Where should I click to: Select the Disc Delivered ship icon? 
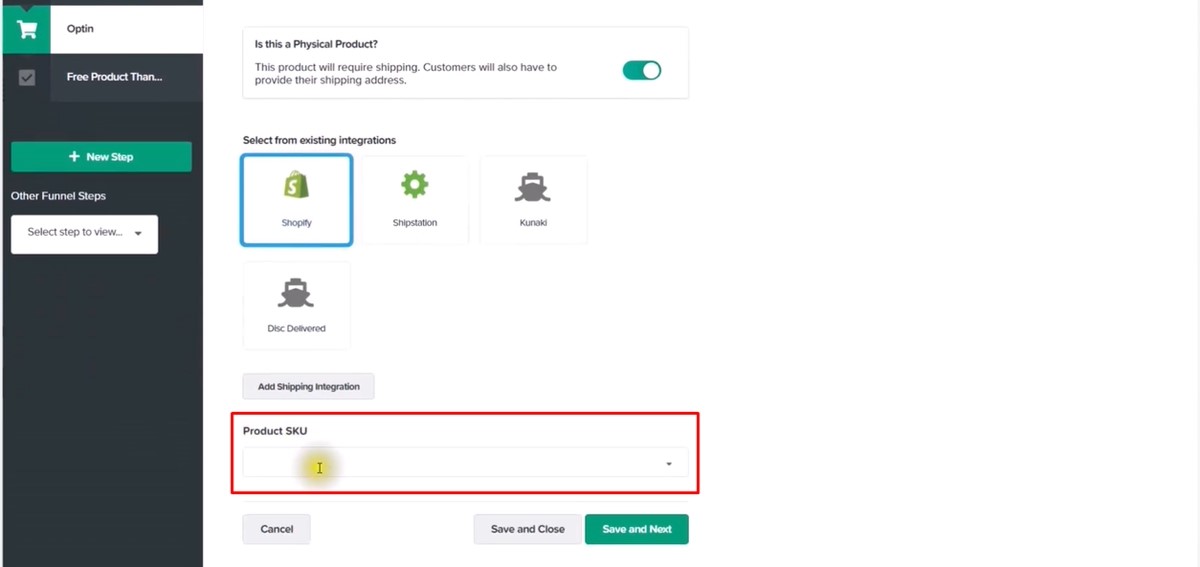click(x=296, y=292)
